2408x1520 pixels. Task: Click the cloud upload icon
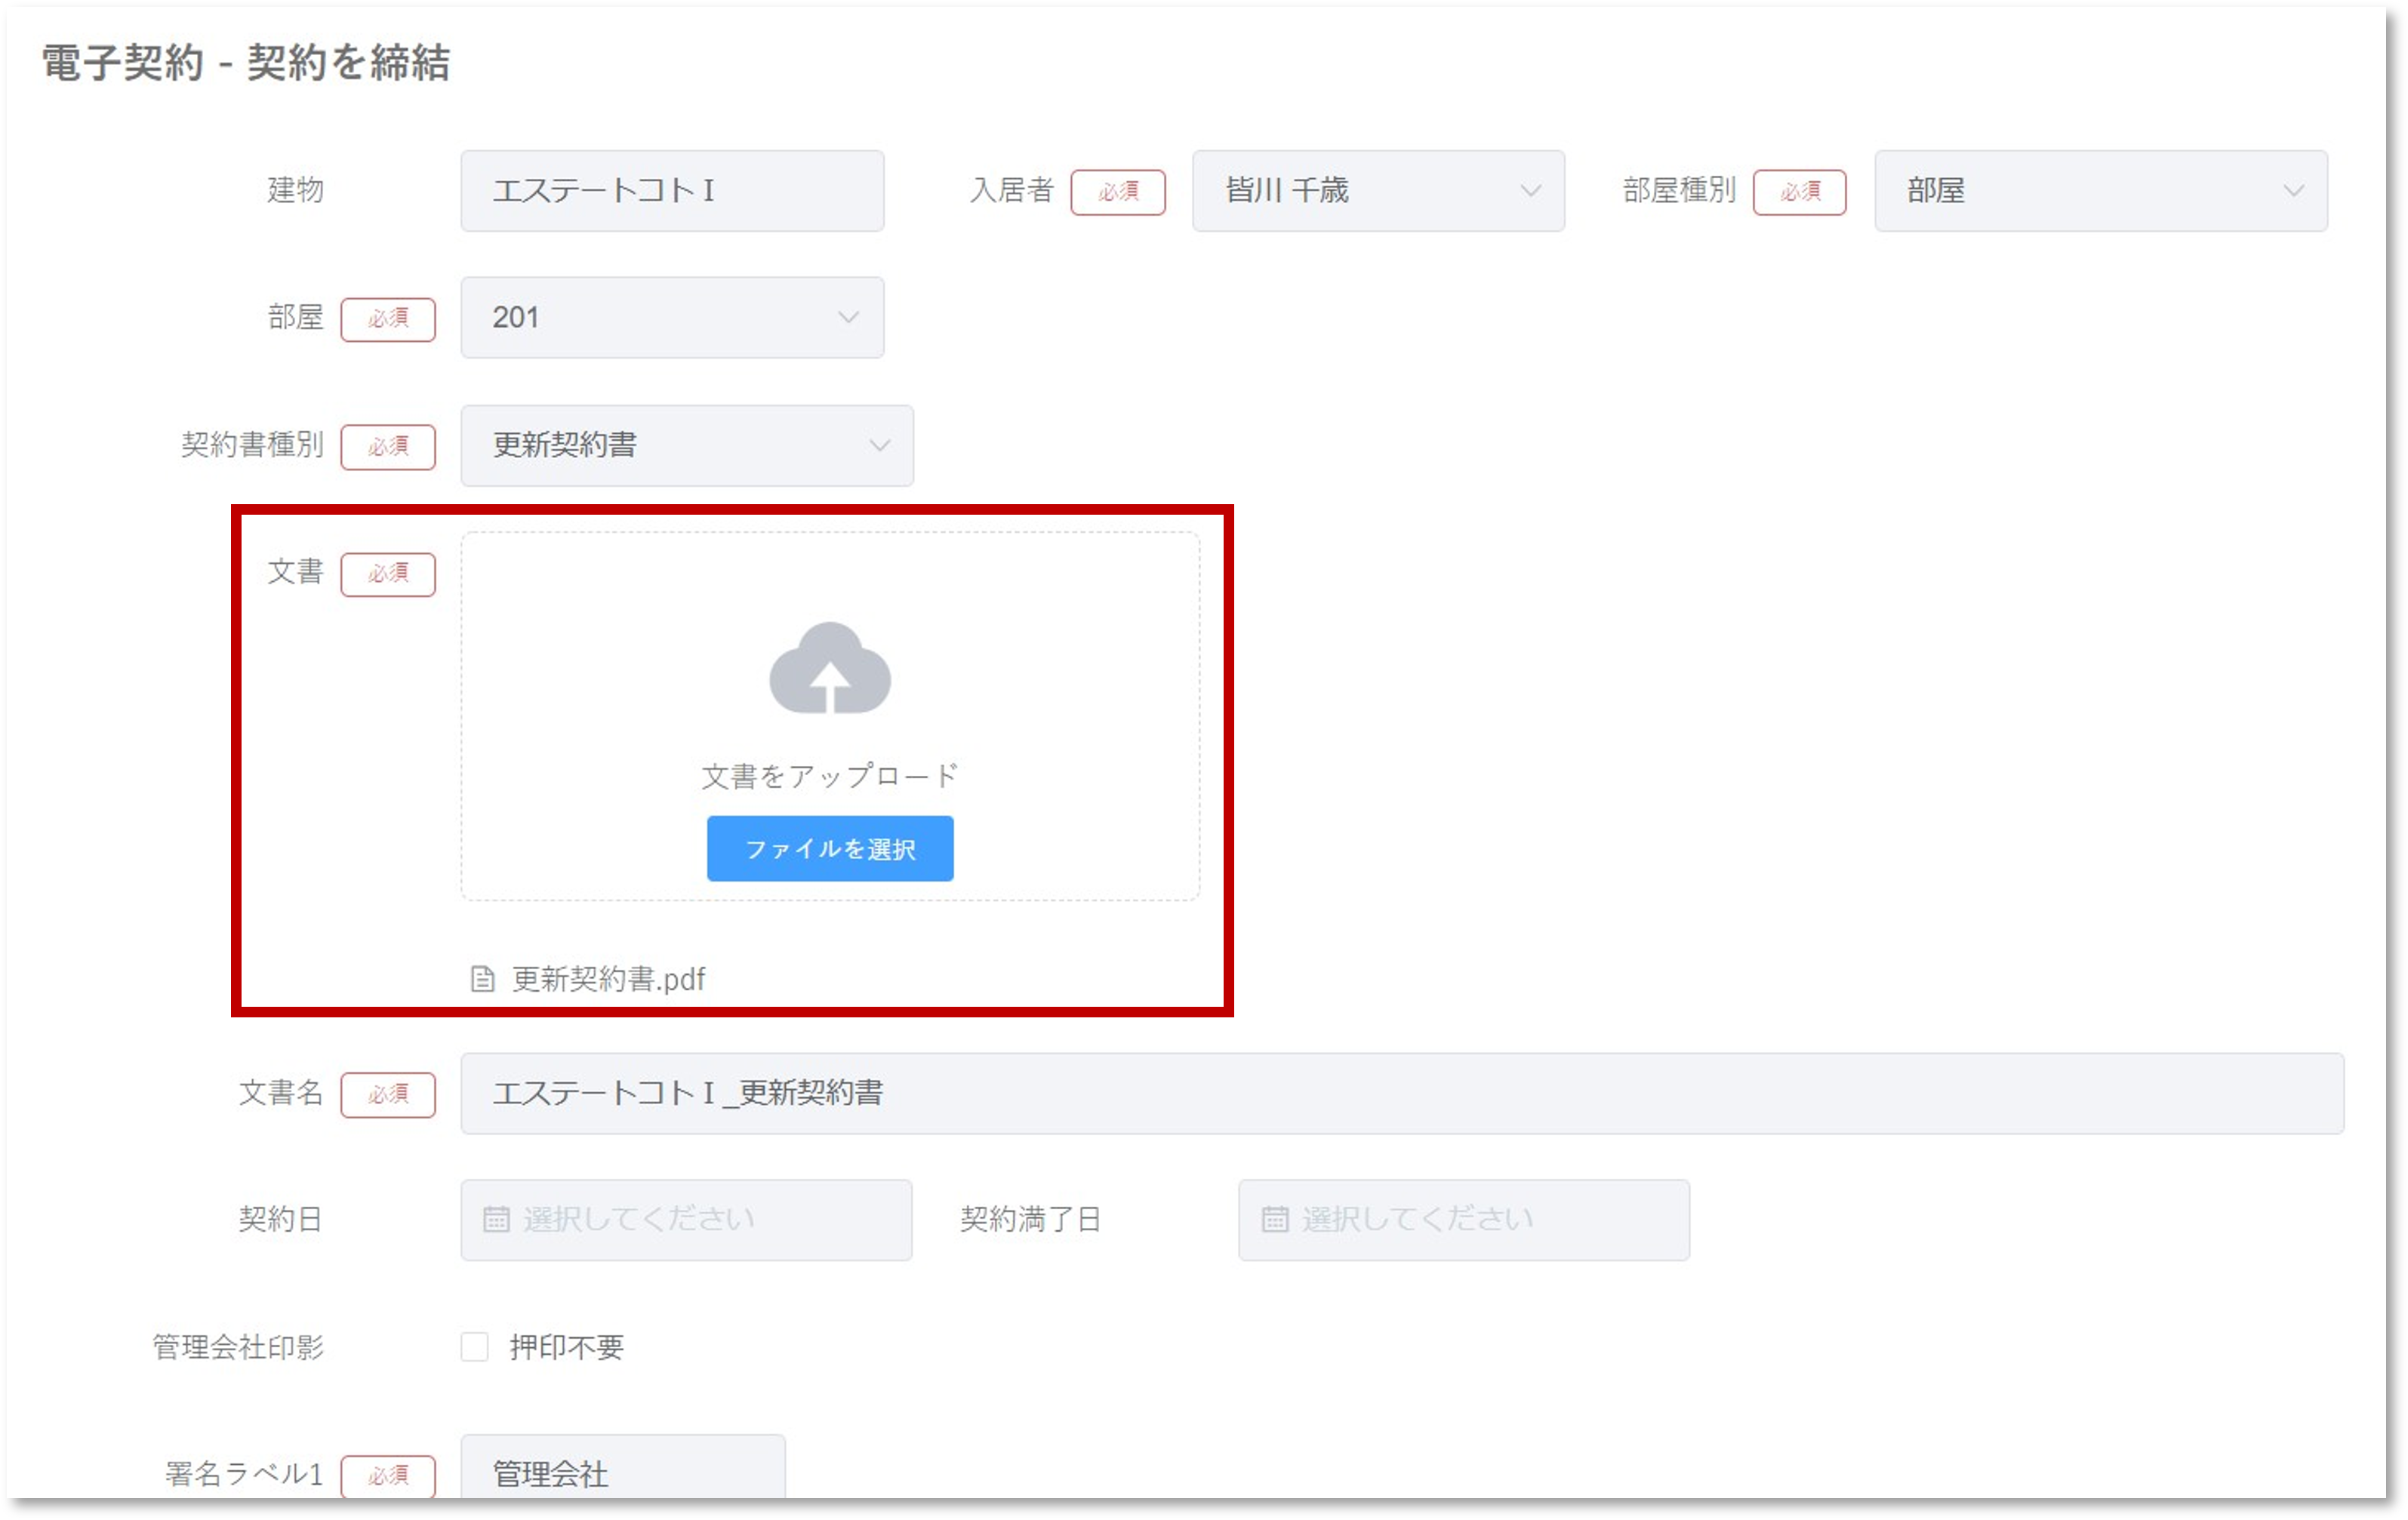click(x=829, y=668)
